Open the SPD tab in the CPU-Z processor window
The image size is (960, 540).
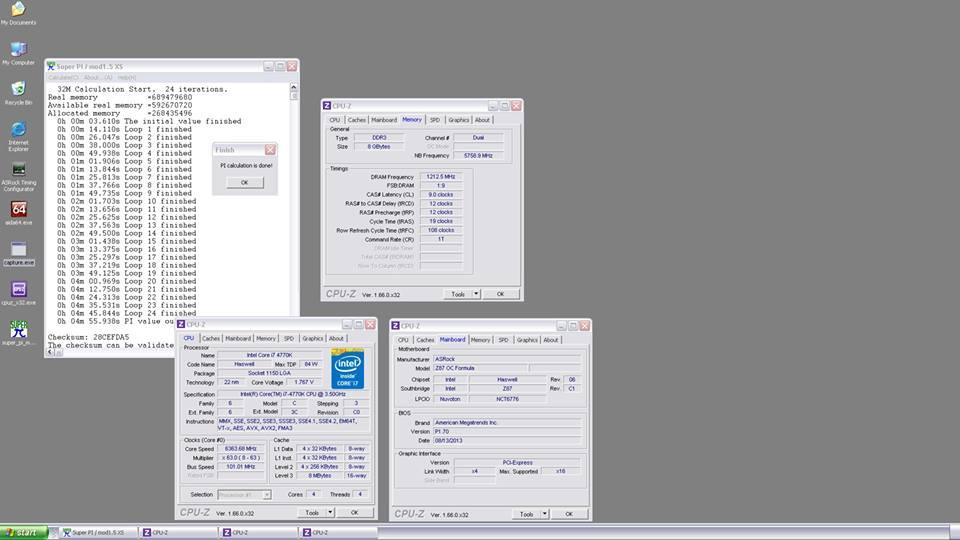tap(288, 339)
